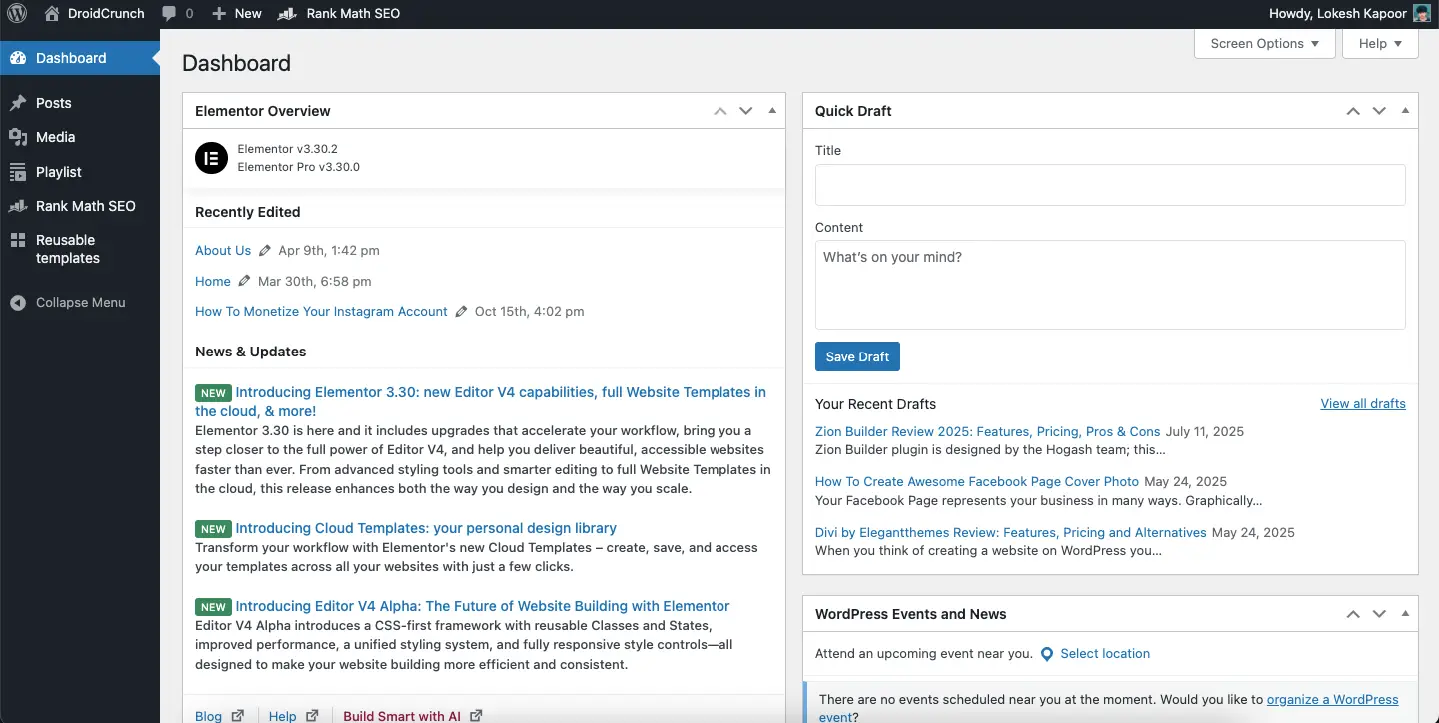Open the Divi by Elegantthemes Review draft
Screen dimensions: 1439x723
click(1011, 532)
